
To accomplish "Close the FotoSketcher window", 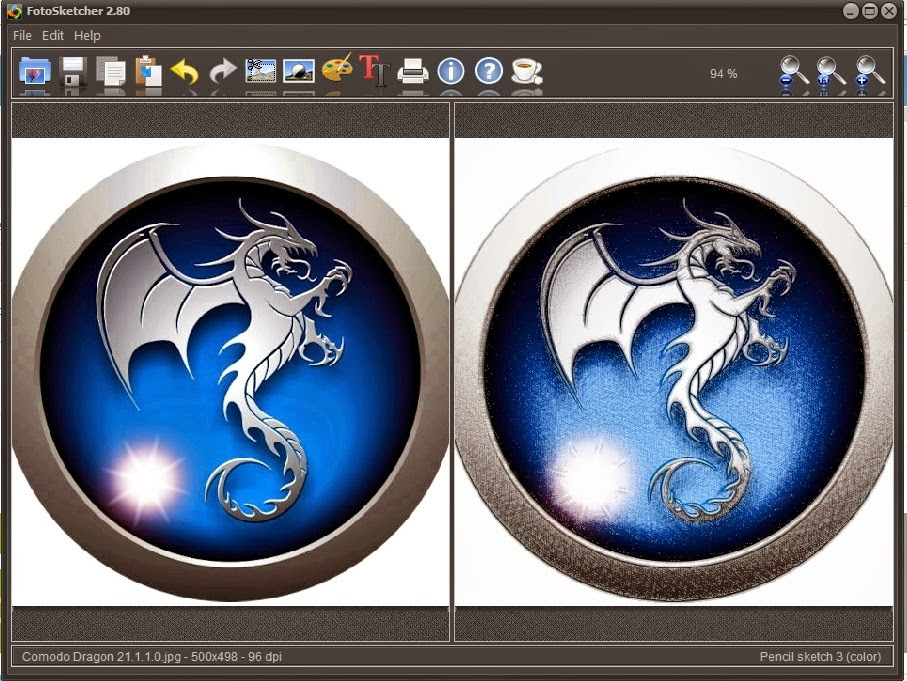I will tap(889, 11).
